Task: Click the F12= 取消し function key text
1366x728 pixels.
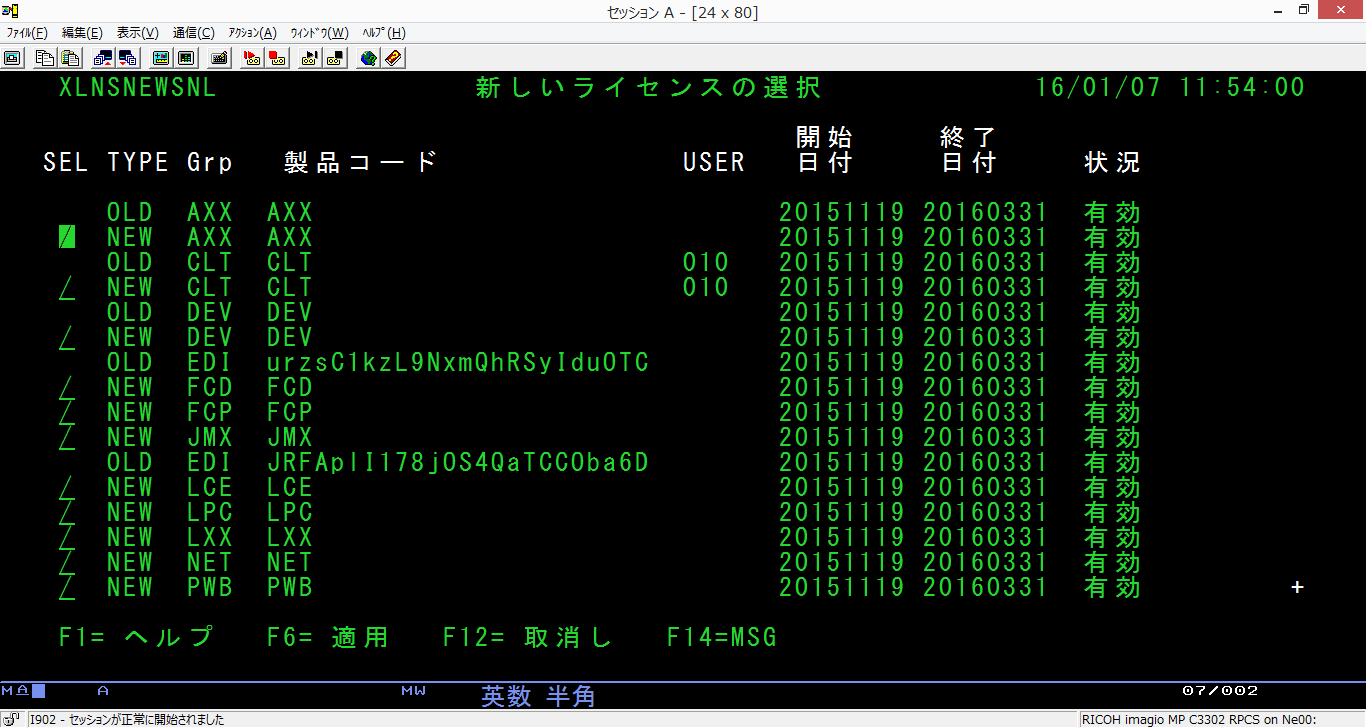Action: (527, 638)
